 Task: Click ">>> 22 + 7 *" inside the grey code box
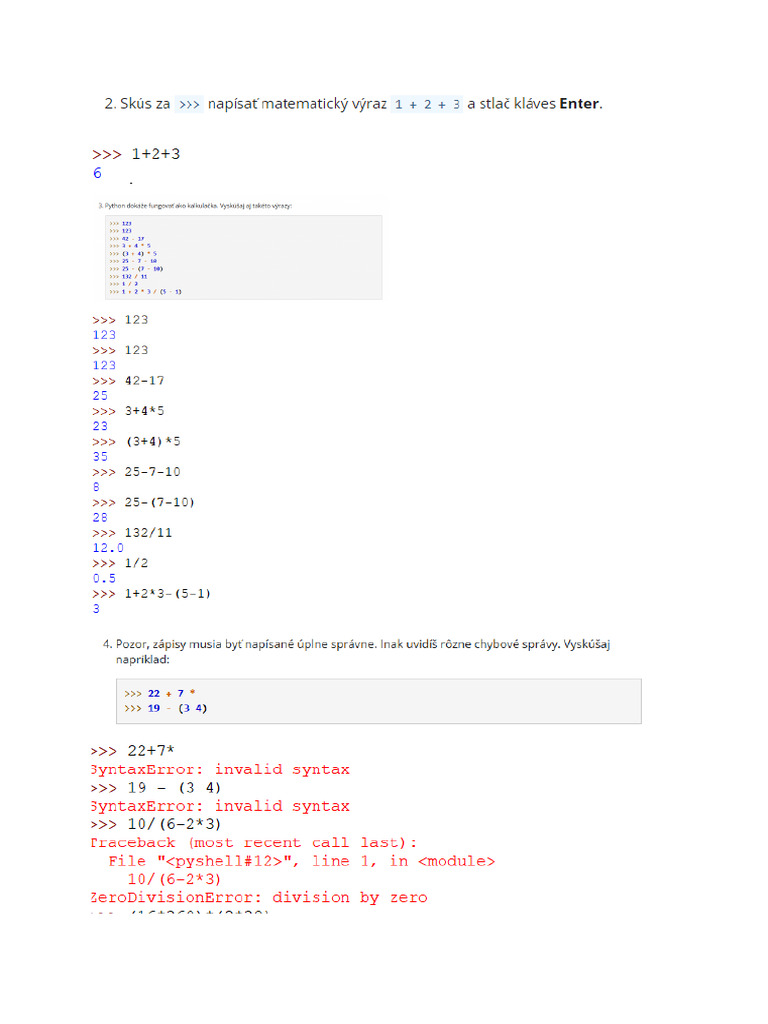[x=159, y=694]
